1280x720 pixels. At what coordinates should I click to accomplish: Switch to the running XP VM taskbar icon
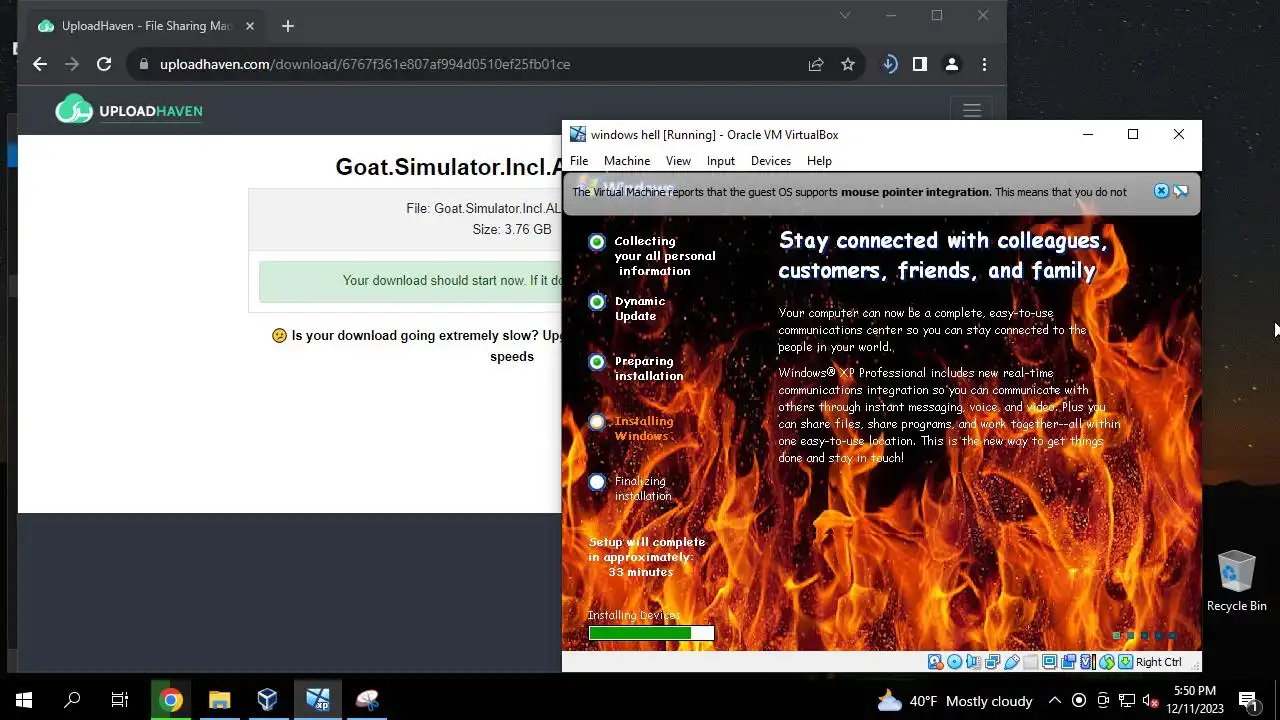pyautogui.click(x=318, y=700)
